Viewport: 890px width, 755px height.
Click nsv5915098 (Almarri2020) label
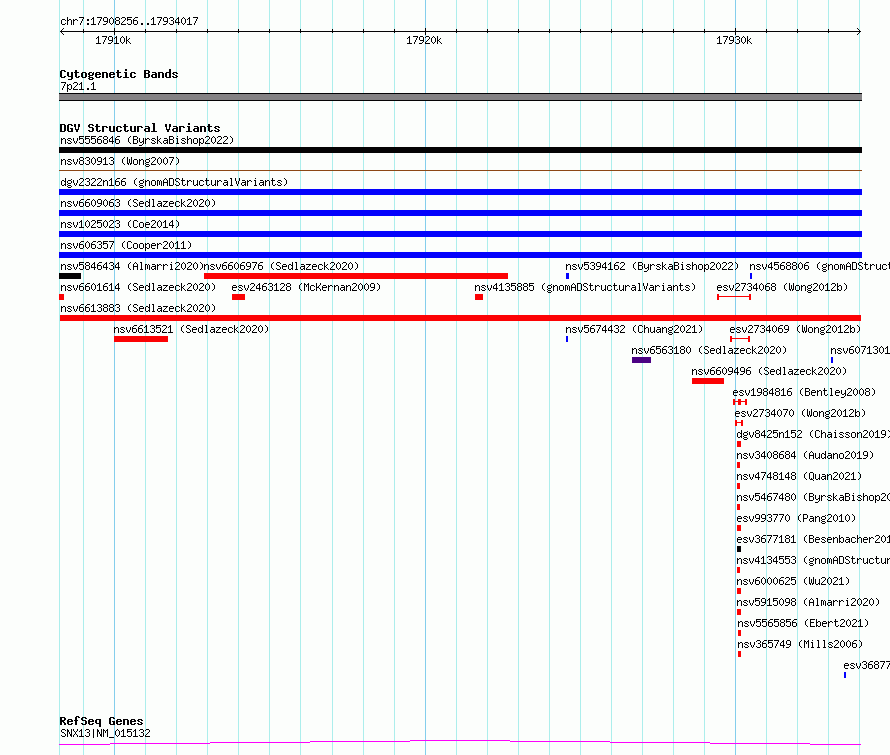coord(808,602)
